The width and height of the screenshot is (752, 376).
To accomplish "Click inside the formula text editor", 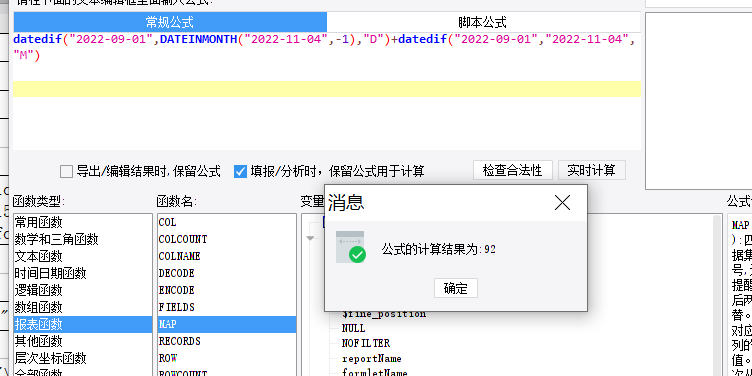I will tap(327, 91).
